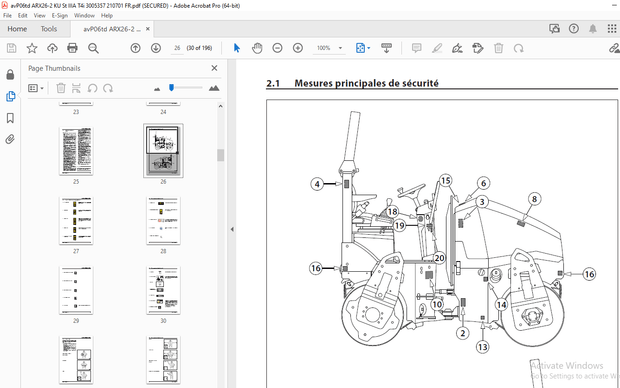Click the page number field showing 26
Image resolution: width=620 pixels, height=388 pixels.
(x=177, y=48)
